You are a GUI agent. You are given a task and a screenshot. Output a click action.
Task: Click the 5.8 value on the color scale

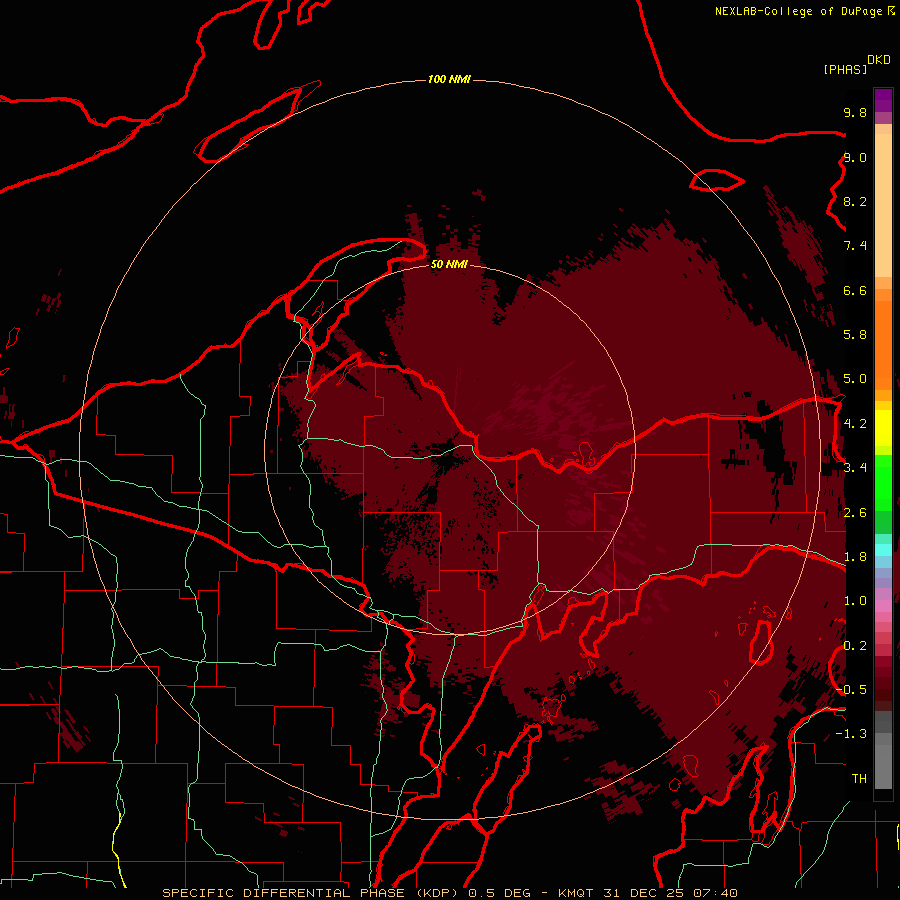(x=855, y=335)
